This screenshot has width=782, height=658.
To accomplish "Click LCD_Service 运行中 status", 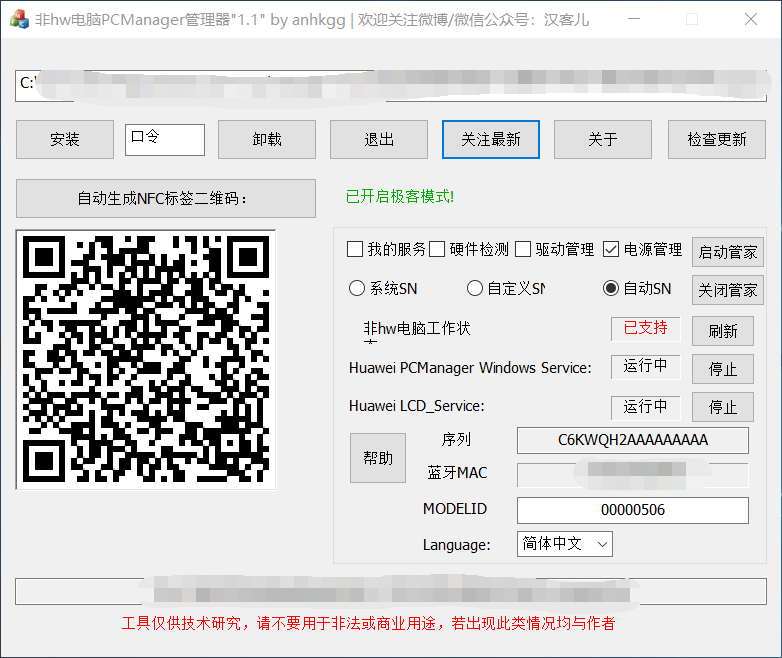I will pos(646,407).
